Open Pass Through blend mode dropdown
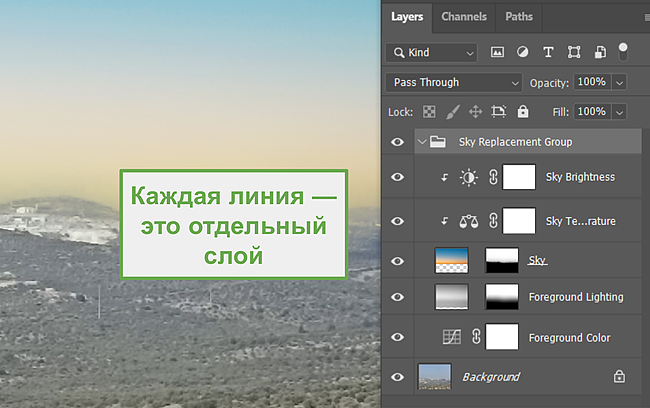This screenshot has width=650, height=408. 454,83
